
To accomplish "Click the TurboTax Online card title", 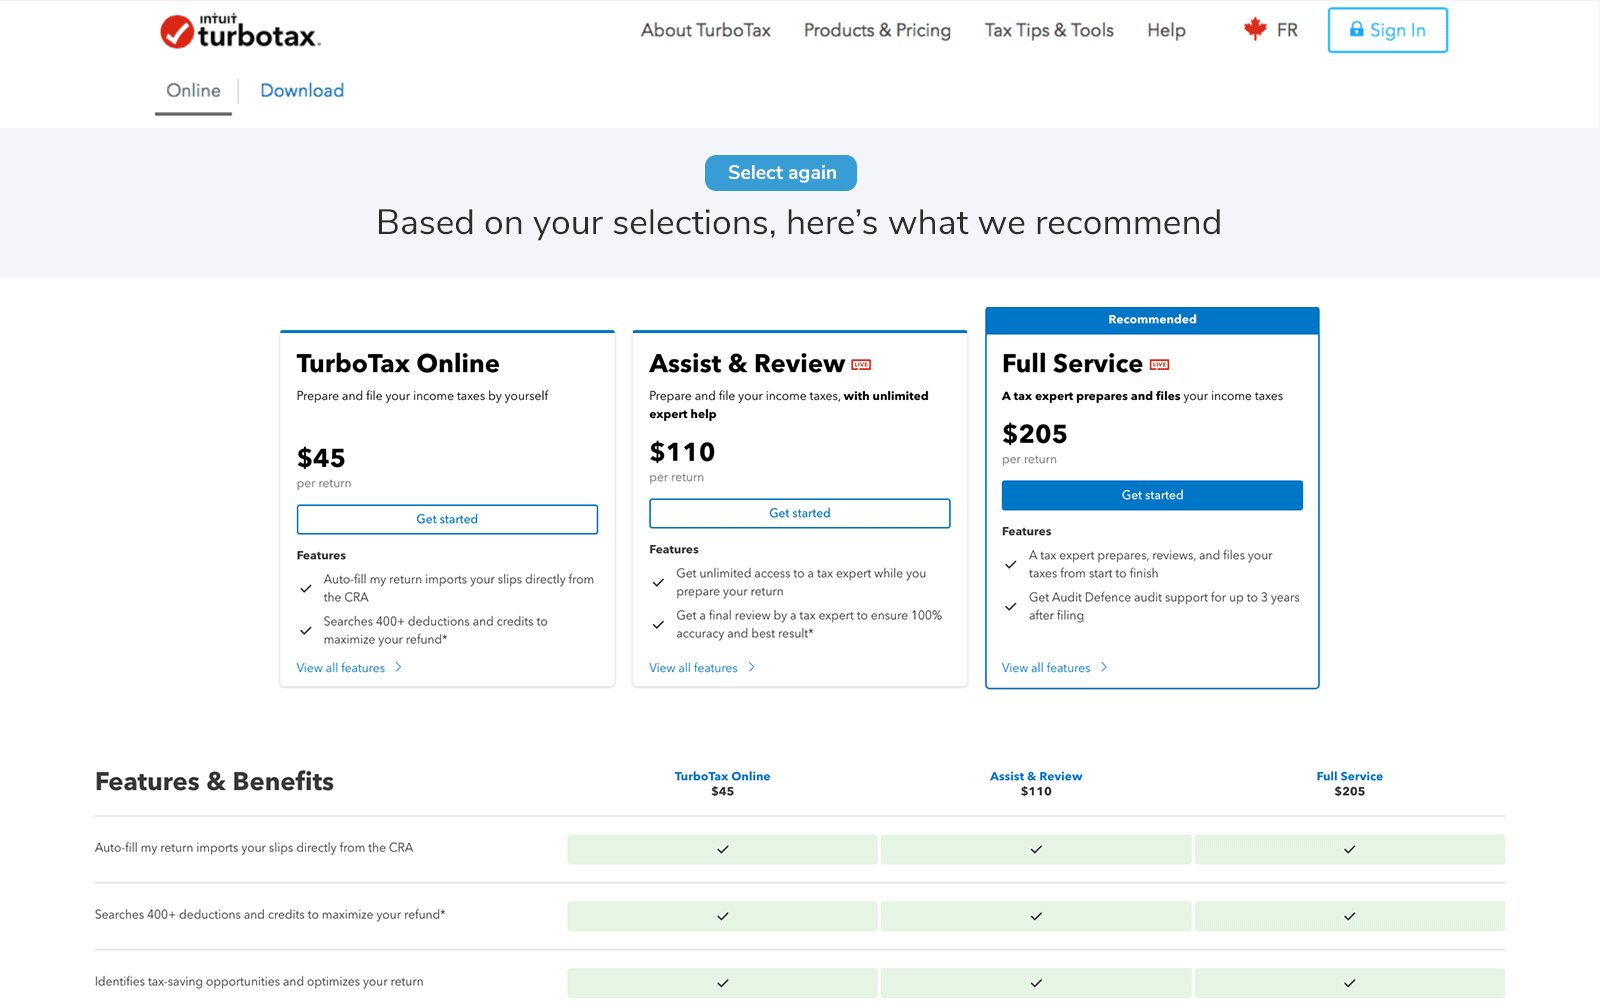I will pyautogui.click(x=398, y=364).
